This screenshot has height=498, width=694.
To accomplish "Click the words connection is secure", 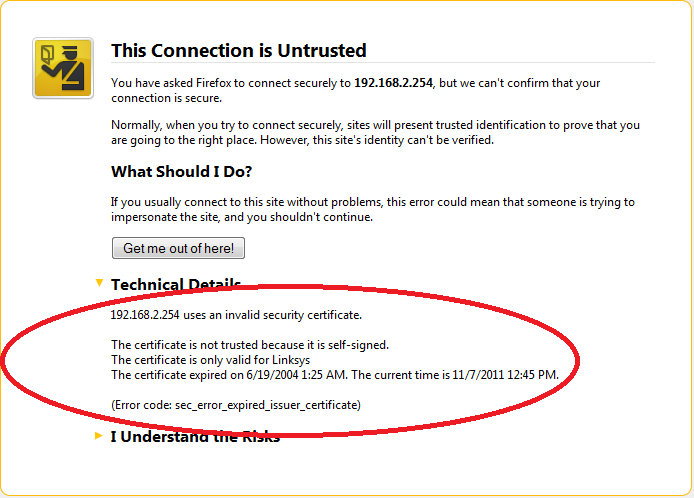I will [166, 98].
